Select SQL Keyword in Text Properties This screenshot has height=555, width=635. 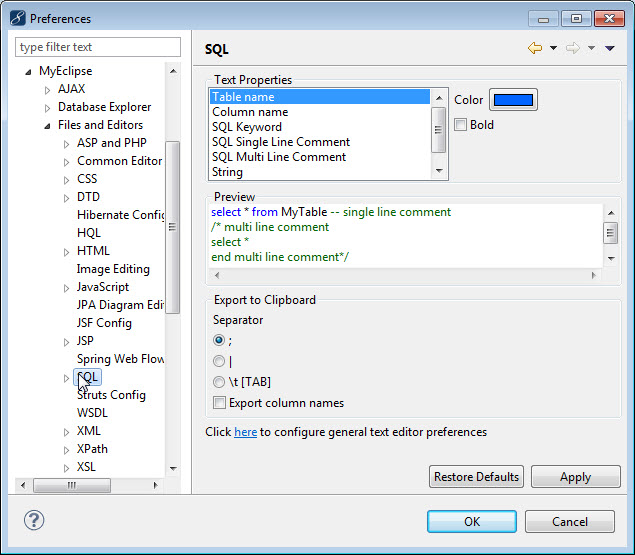246,127
